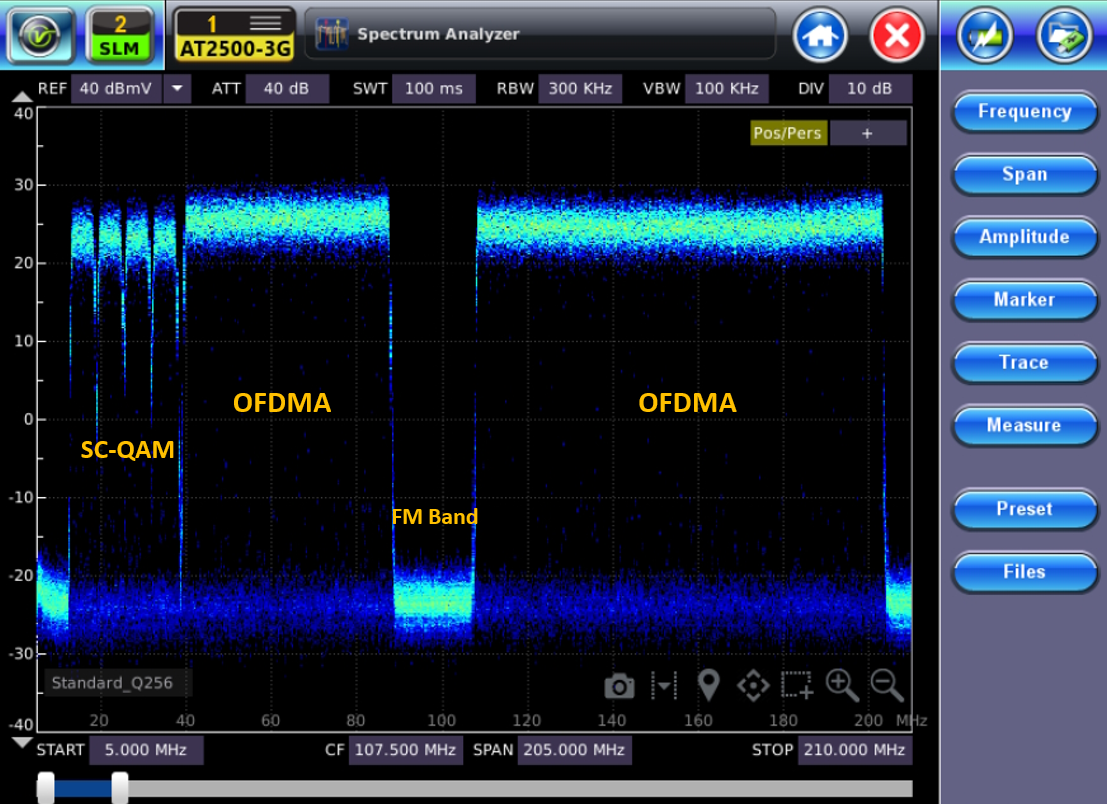Select the zoom region selection icon
The width and height of the screenshot is (1107, 804).
797,687
